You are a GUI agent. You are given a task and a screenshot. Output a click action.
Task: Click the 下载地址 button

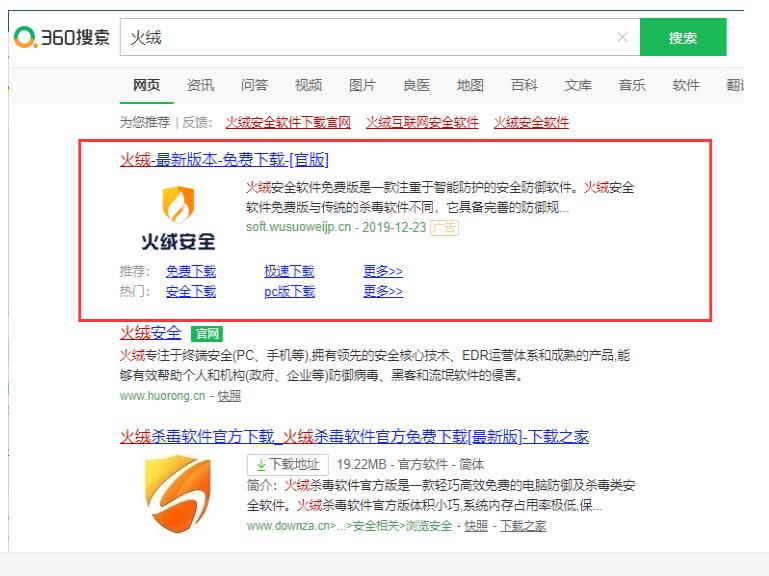click(287, 464)
